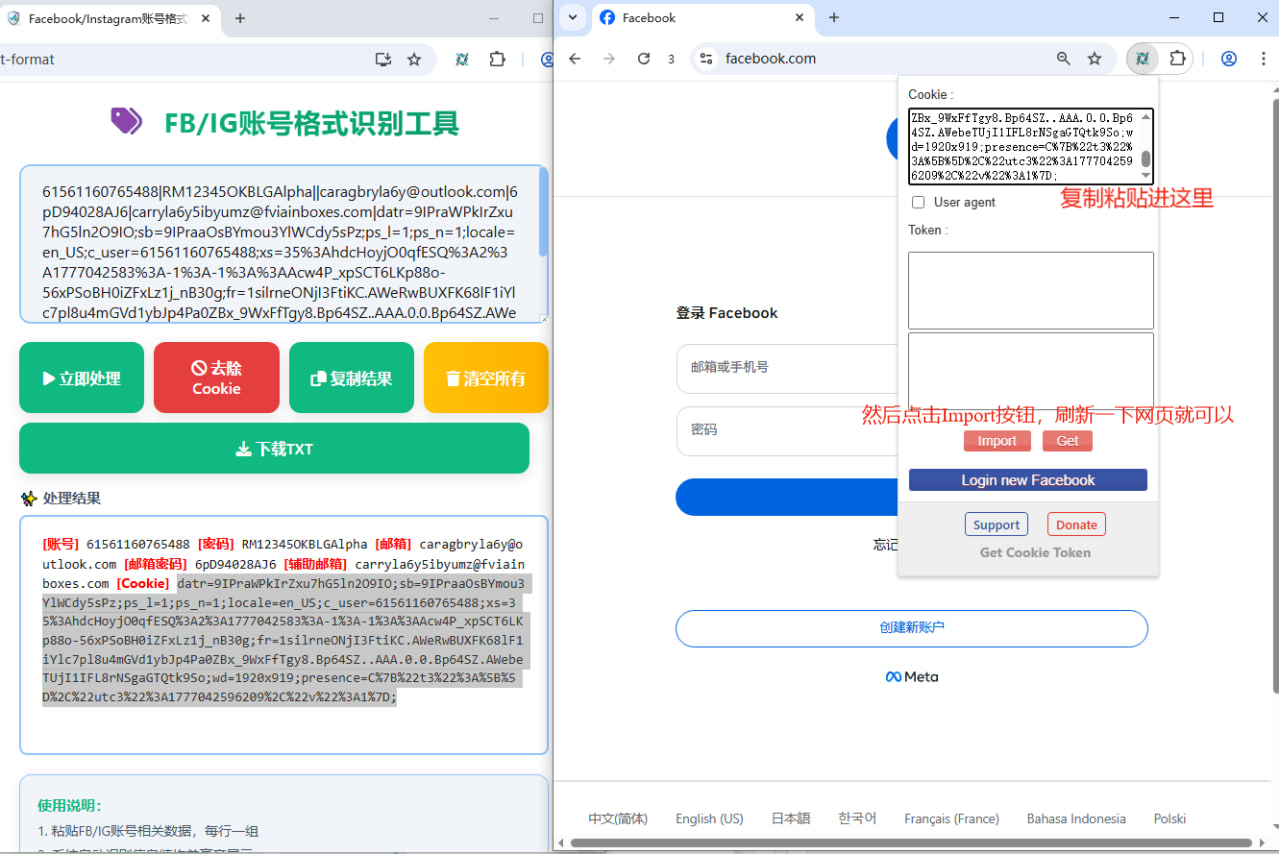Bookmark facebook.com with the star icon
Screen dimensions: 1279x854
click(1095, 59)
